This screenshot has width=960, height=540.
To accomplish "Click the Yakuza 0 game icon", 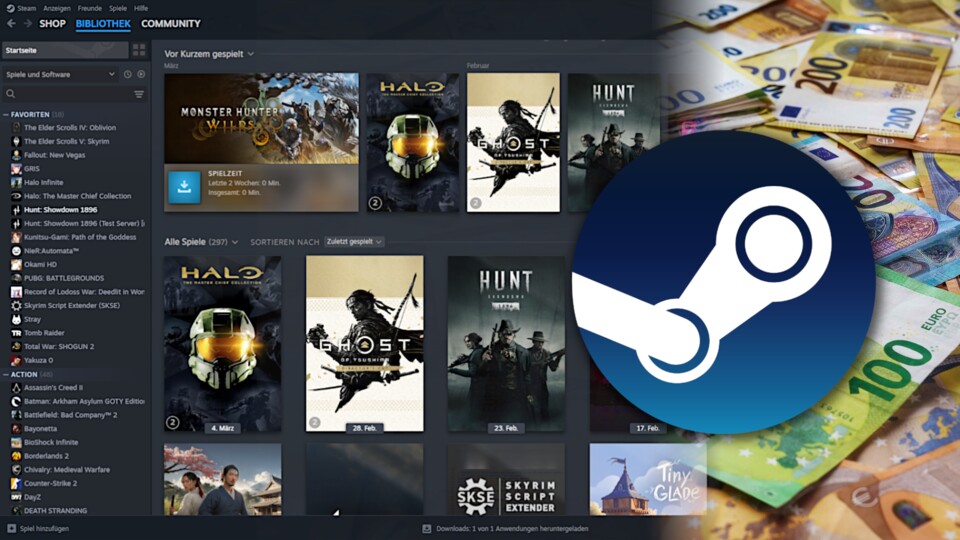I will (17, 360).
